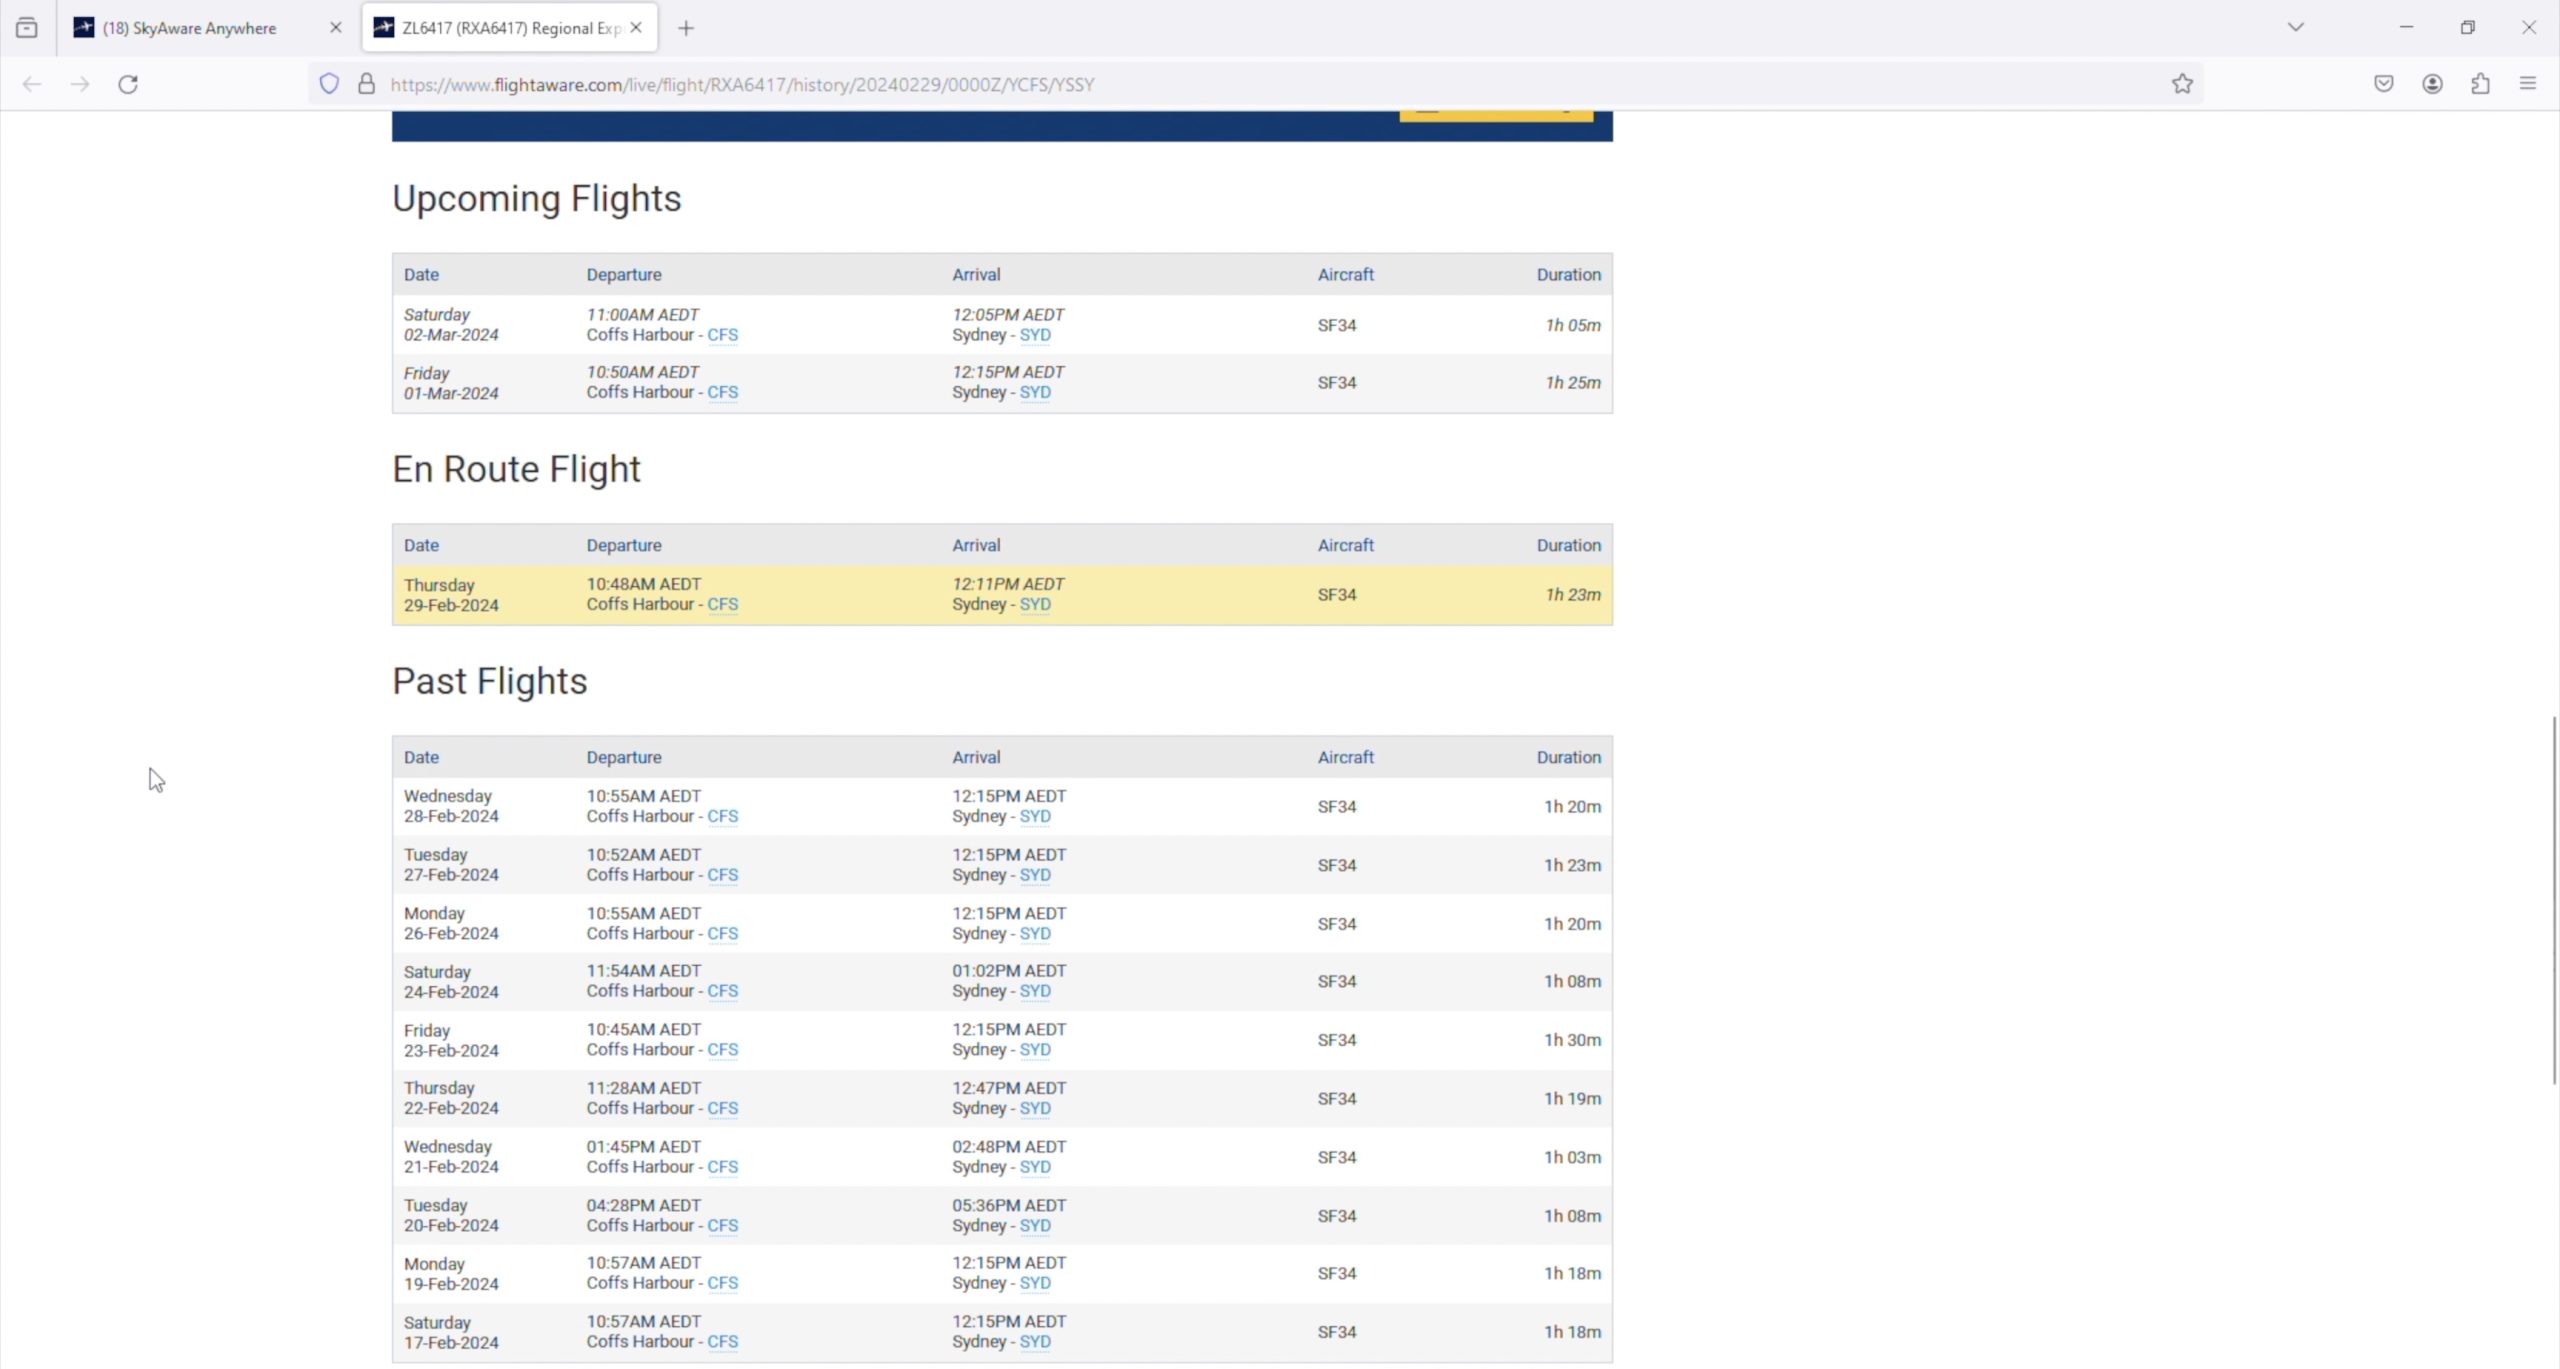Open CFS link in Thursday 29-Feb-2024 row
This screenshot has height=1369, width=2560.
(x=722, y=605)
